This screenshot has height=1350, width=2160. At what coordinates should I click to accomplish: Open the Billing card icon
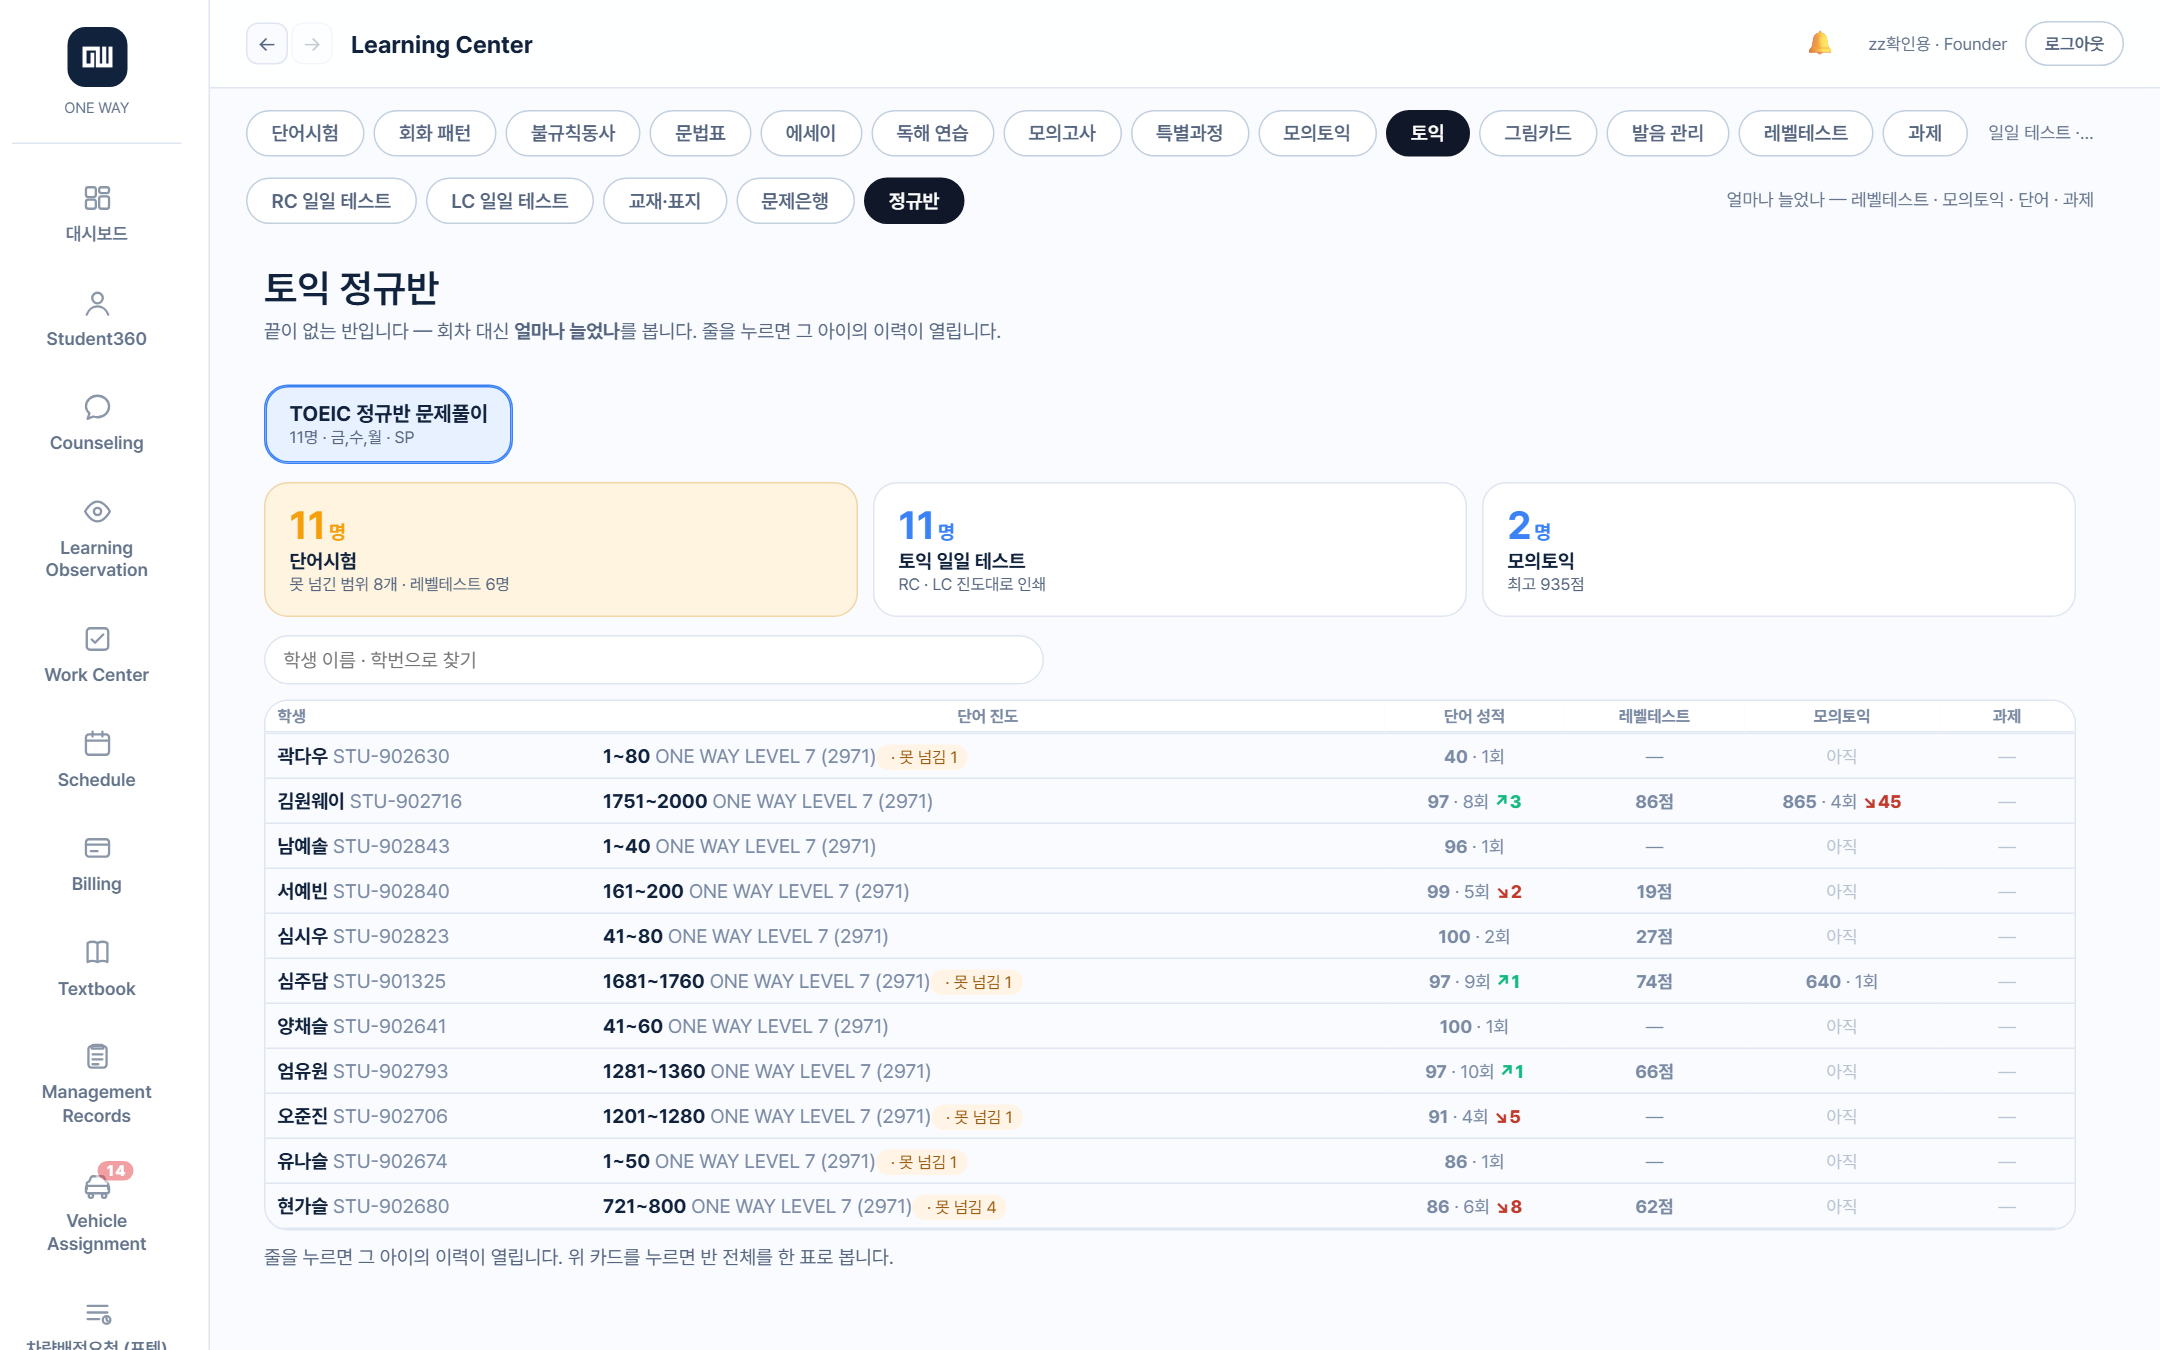coord(97,848)
